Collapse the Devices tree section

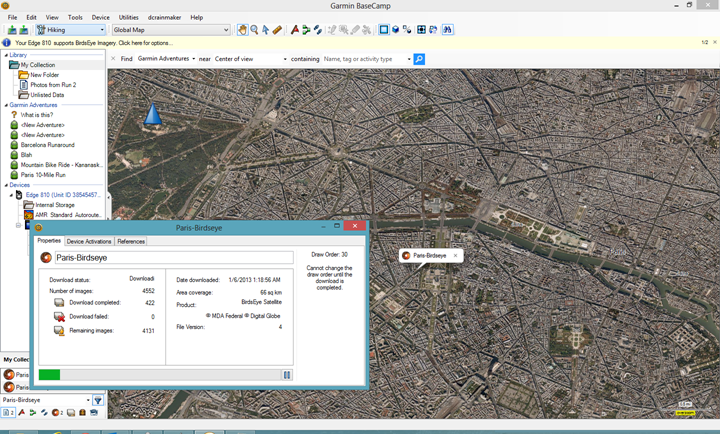click(x=6, y=185)
